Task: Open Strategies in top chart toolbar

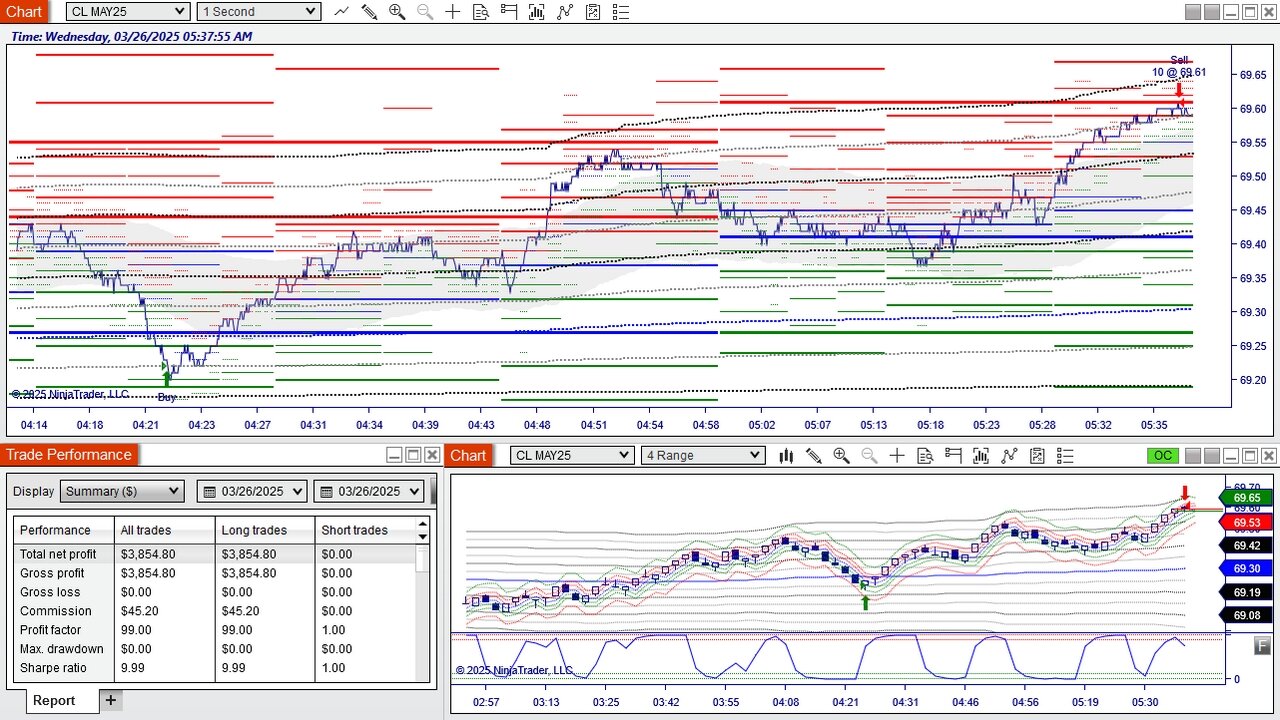Action: (593, 12)
